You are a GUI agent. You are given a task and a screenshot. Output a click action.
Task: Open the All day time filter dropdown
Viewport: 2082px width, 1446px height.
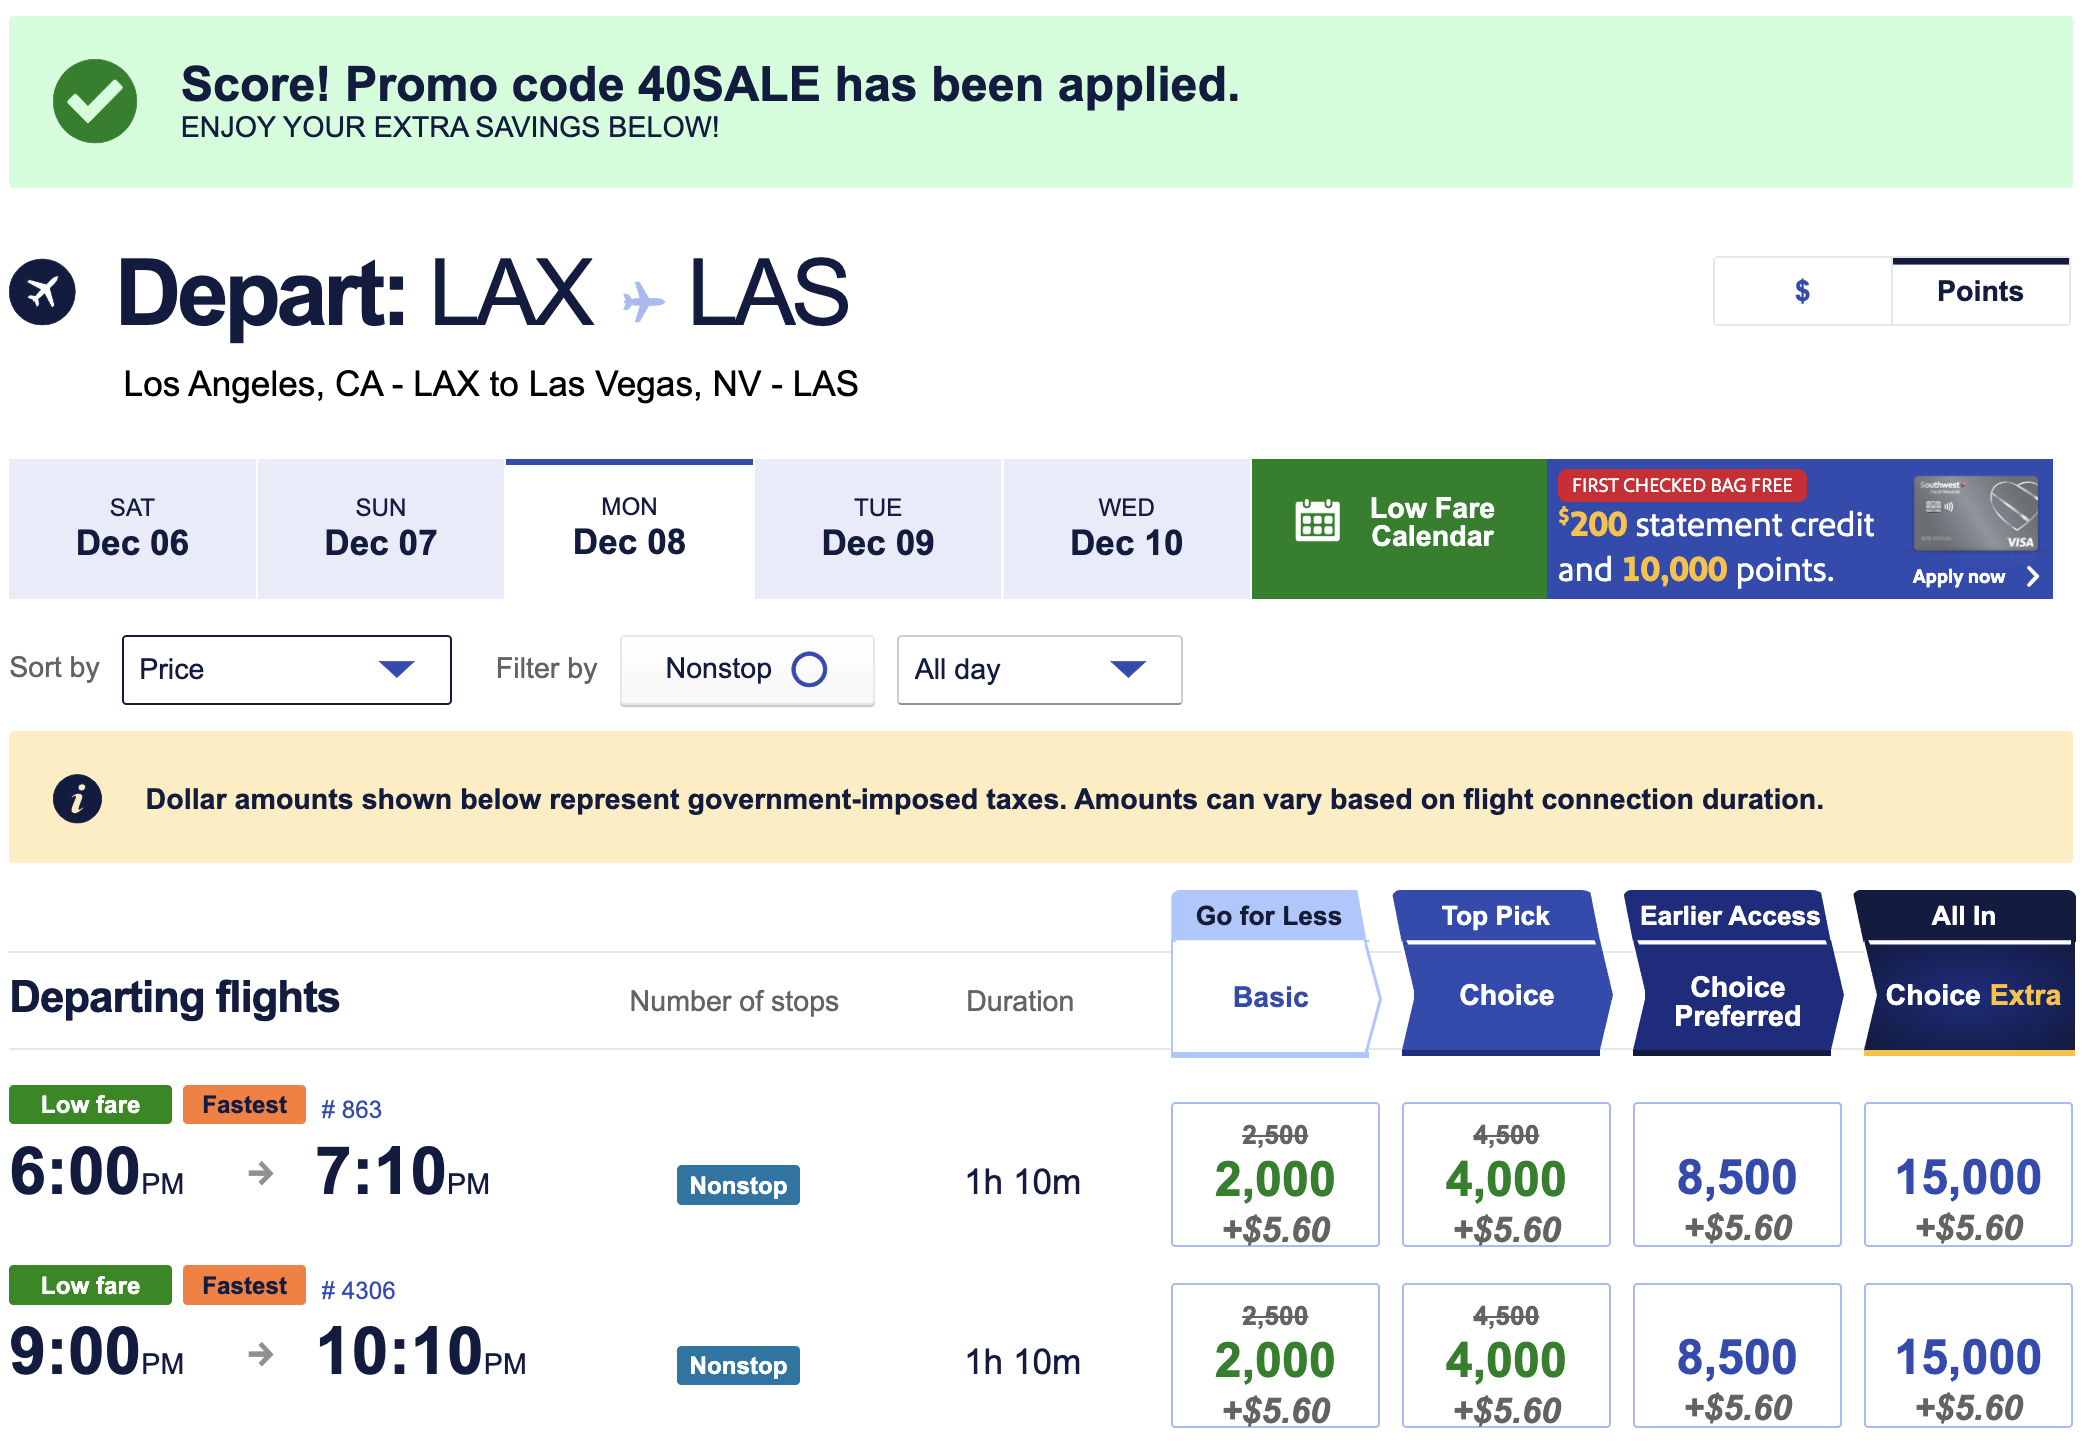pyautogui.click(x=1039, y=669)
